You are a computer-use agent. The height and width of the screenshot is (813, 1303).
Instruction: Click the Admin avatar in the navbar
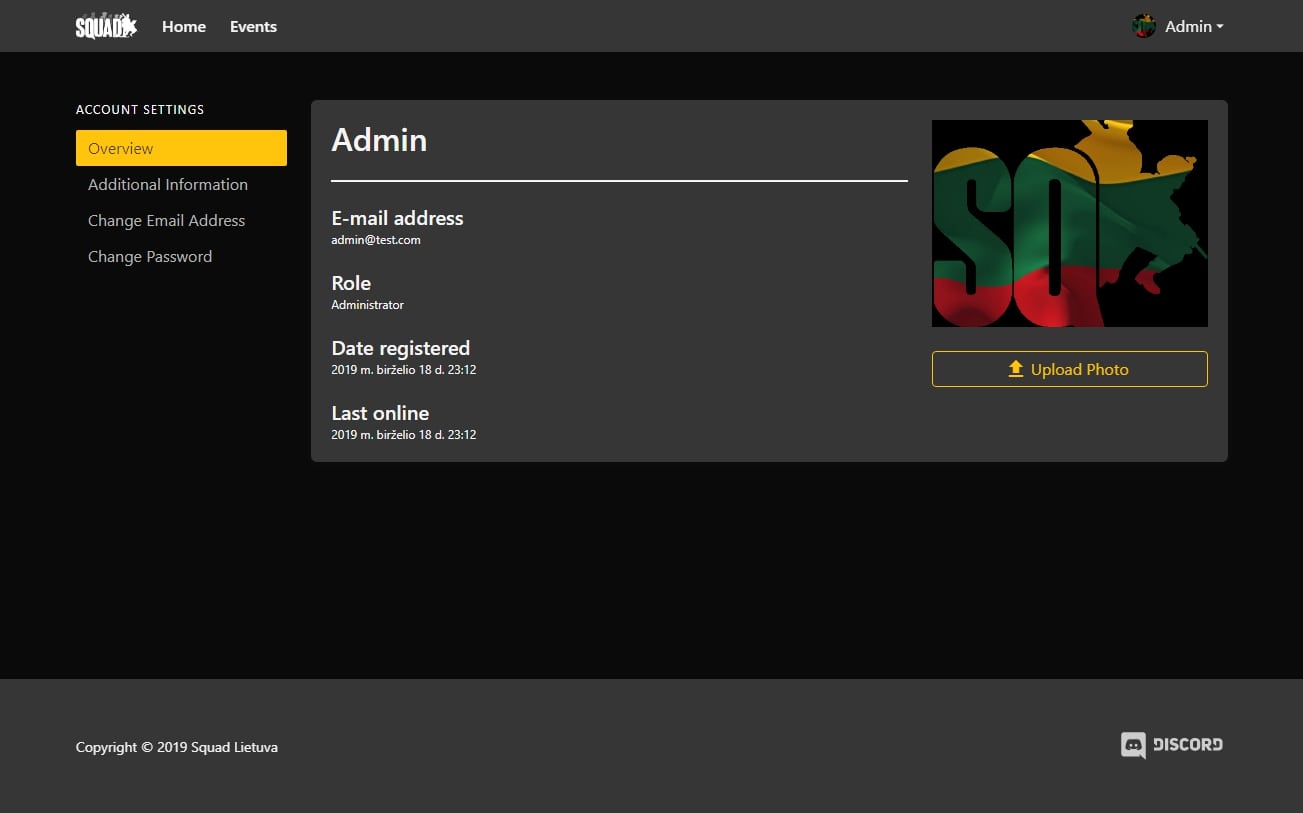pyautogui.click(x=1144, y=26)
